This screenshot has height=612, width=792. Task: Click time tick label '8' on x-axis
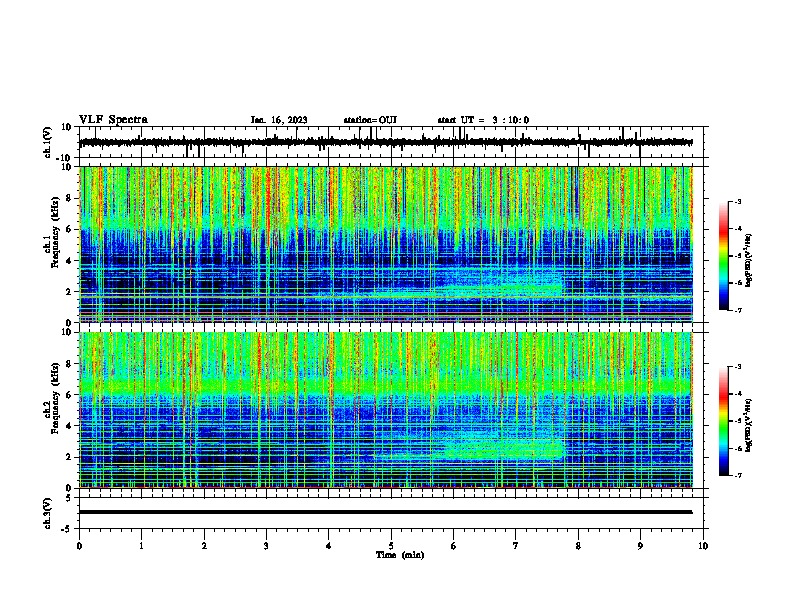point(578,545)
